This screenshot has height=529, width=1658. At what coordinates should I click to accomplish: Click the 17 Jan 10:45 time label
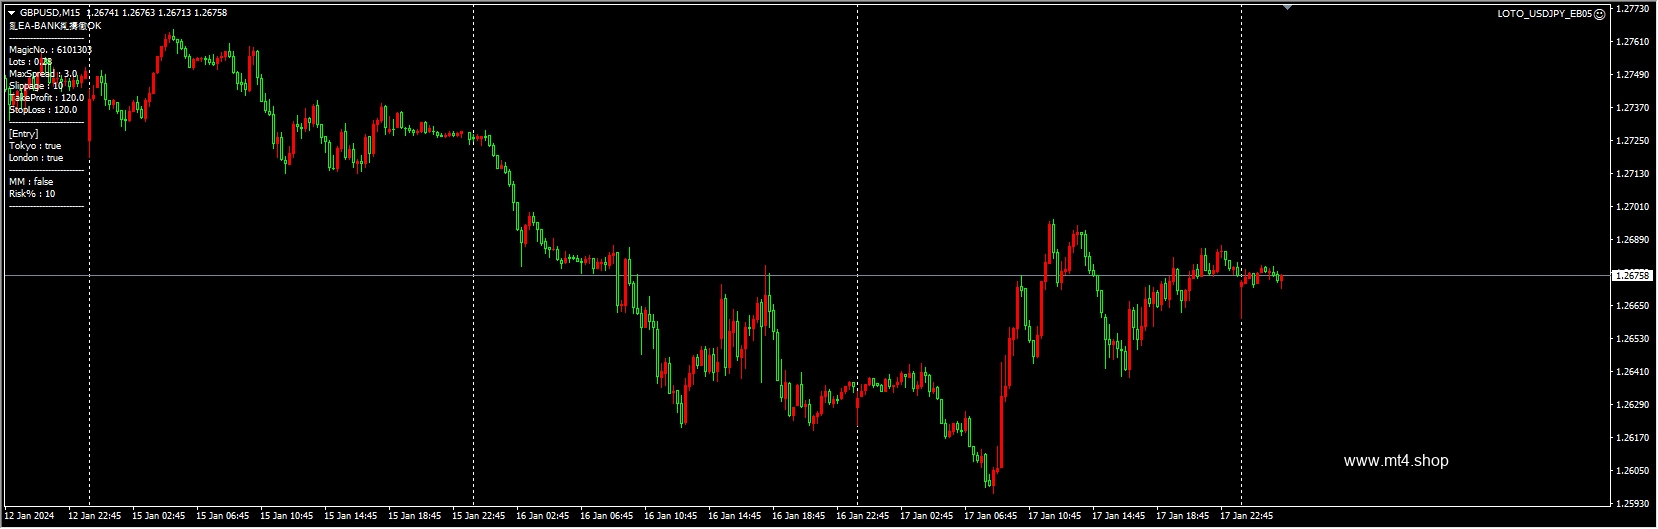pos(1054,517)
